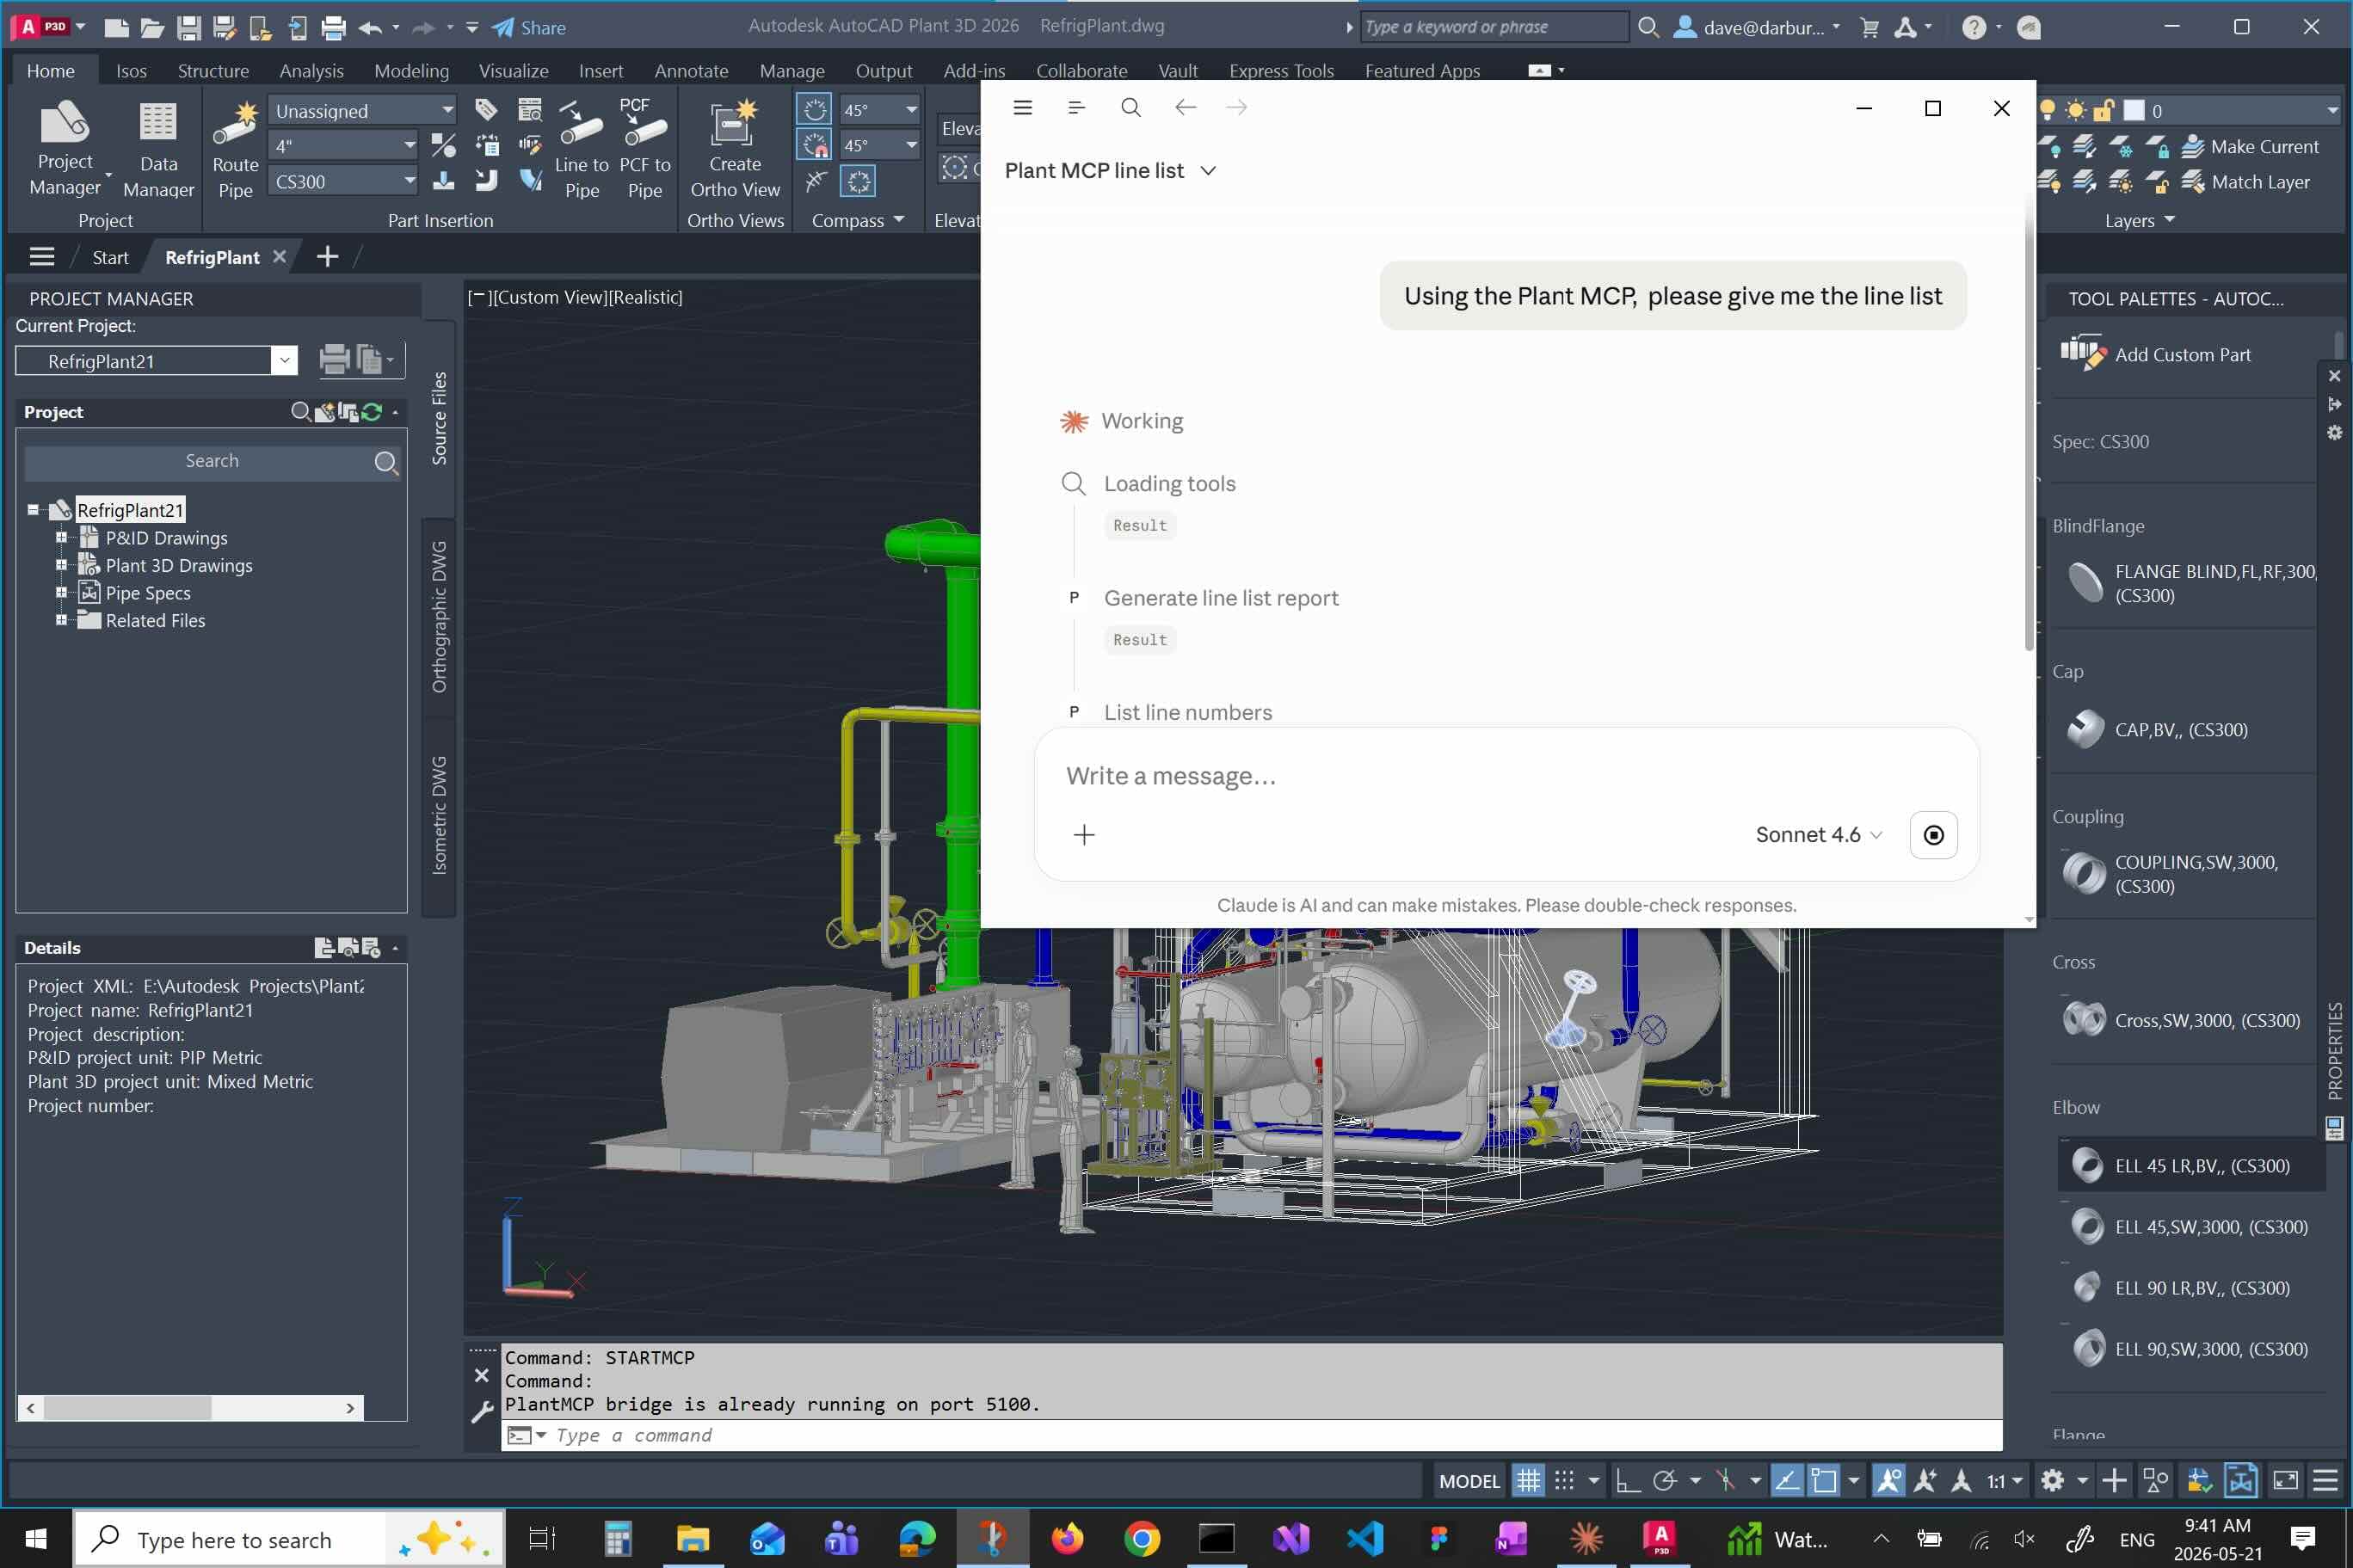Image resolution: width=2353 pixels, height=1568 pixels.
Task: Open the Claude hamburger menu icon
Action: click(1022, 107)
